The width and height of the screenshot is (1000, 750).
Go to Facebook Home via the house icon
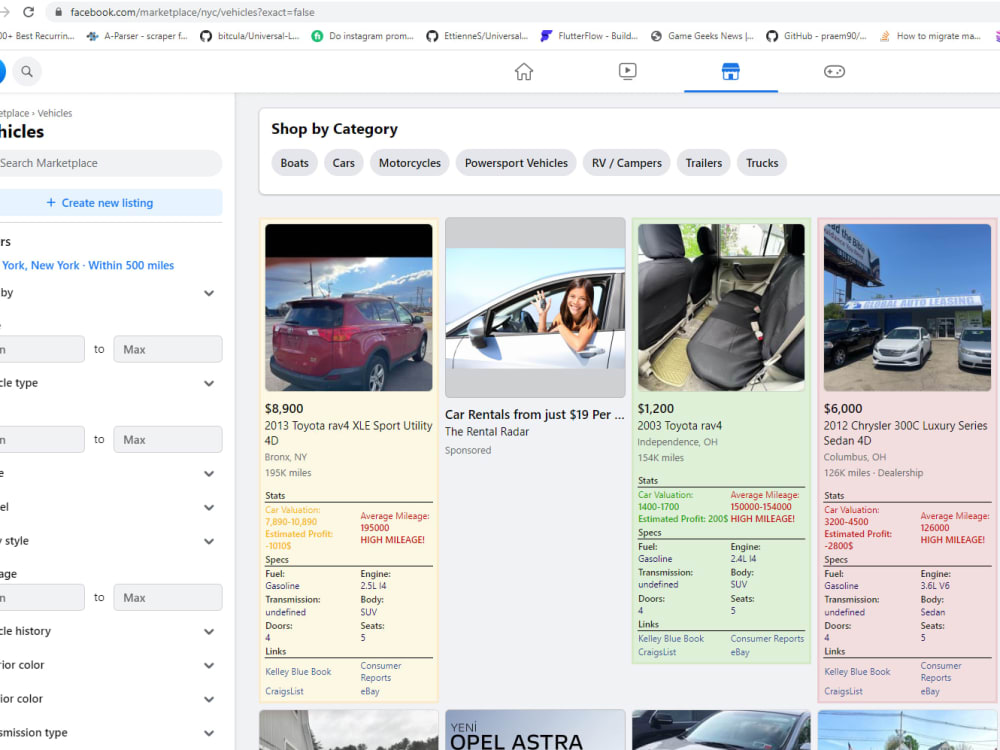(524, 71)
